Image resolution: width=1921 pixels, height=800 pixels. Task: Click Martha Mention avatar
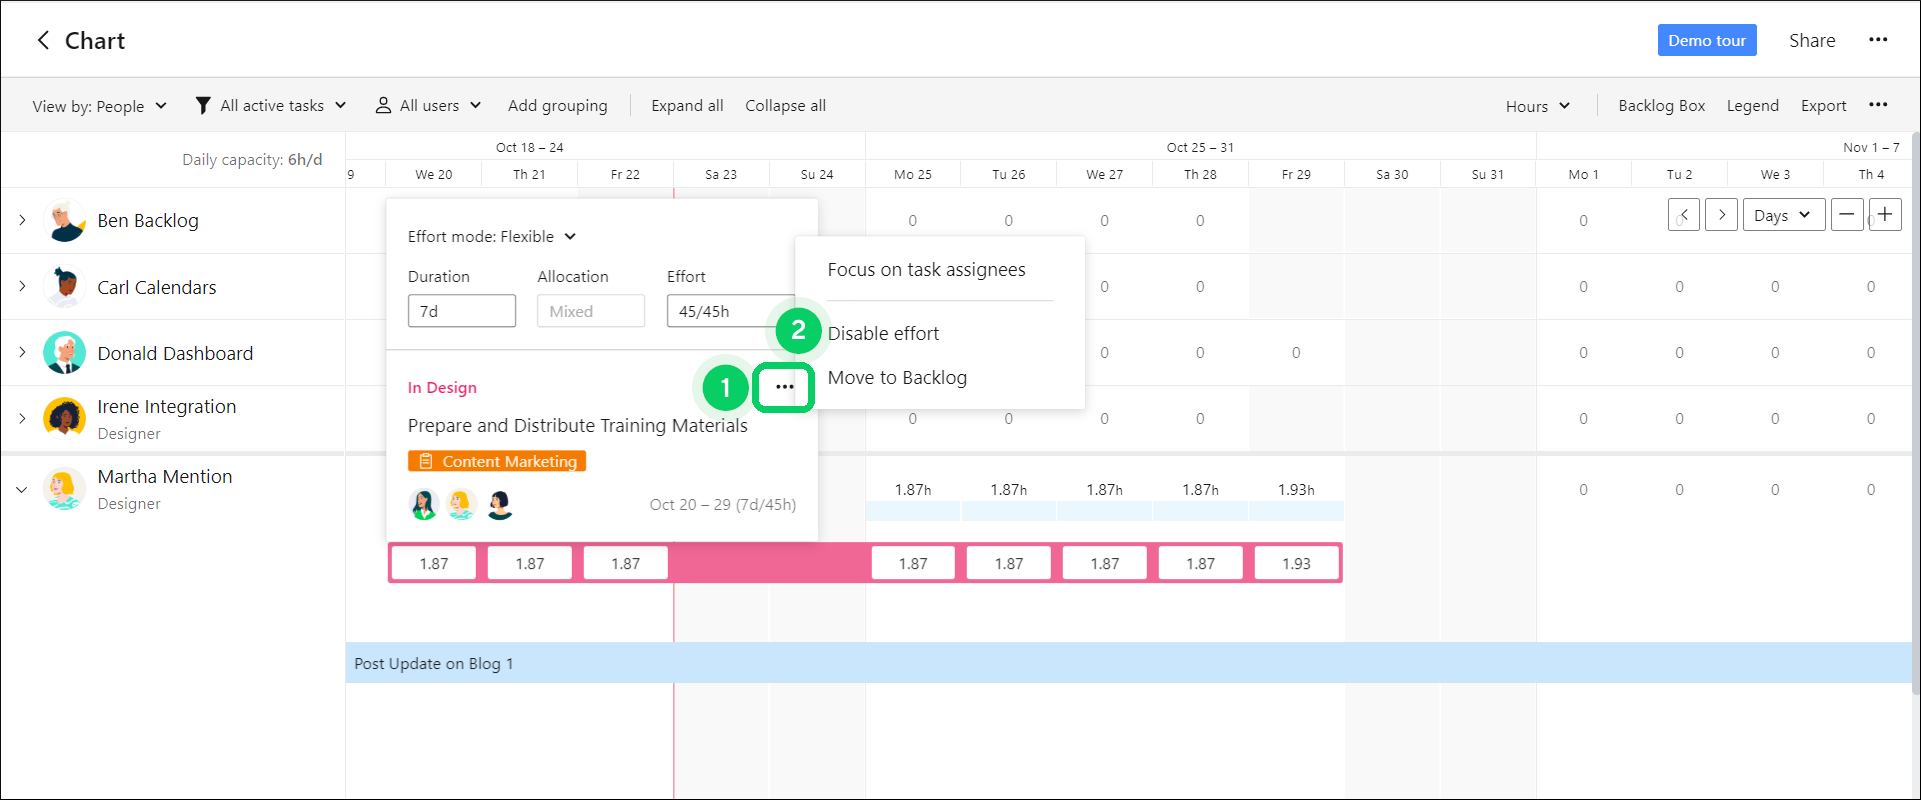pos(65,489)
